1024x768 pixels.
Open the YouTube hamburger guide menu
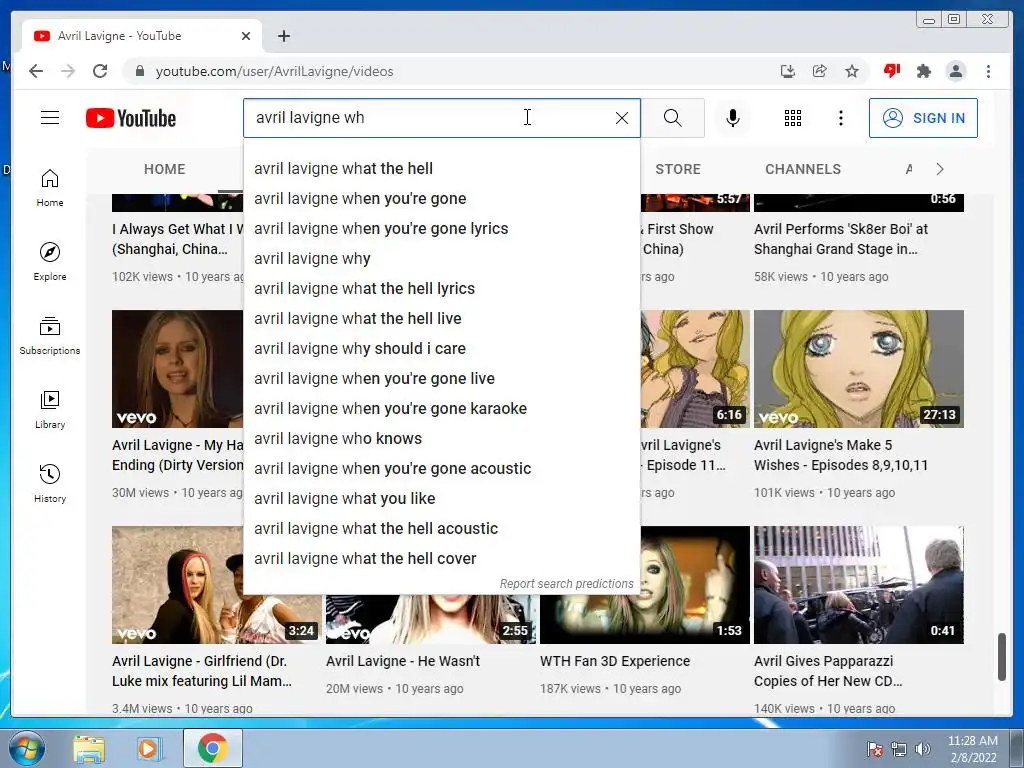(x=50, y=118)
